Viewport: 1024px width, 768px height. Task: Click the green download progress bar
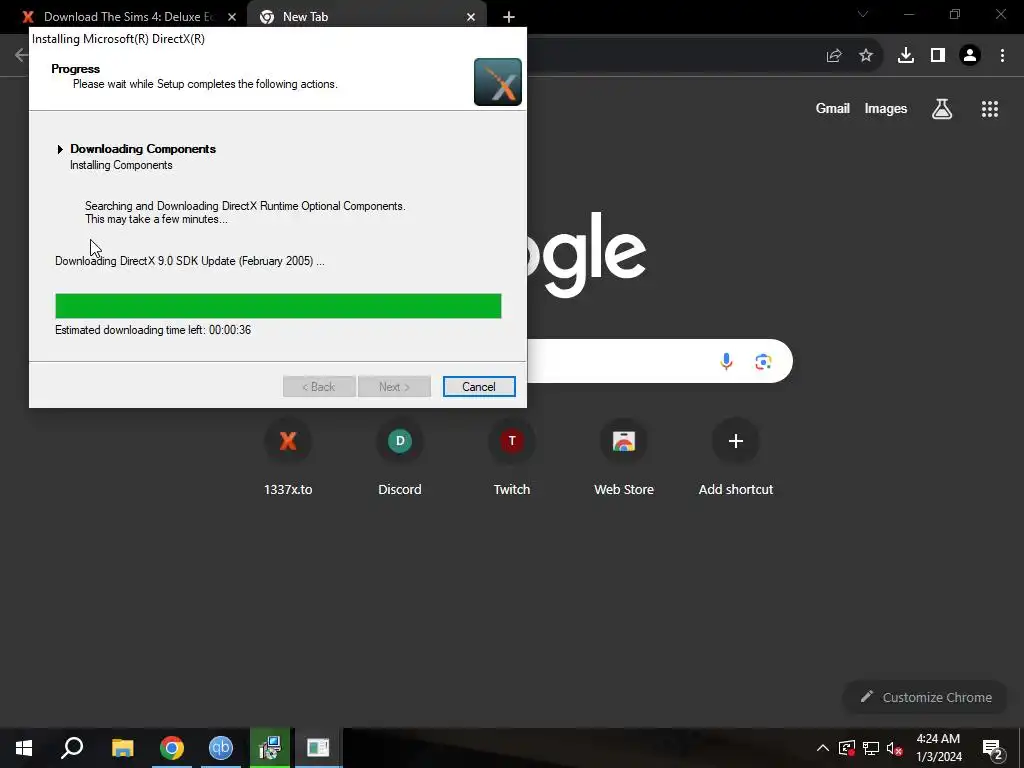point(278,306)
